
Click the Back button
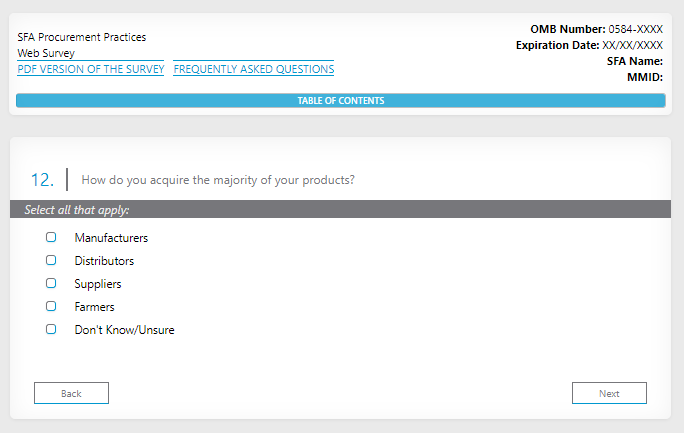[x=71, y=393]
